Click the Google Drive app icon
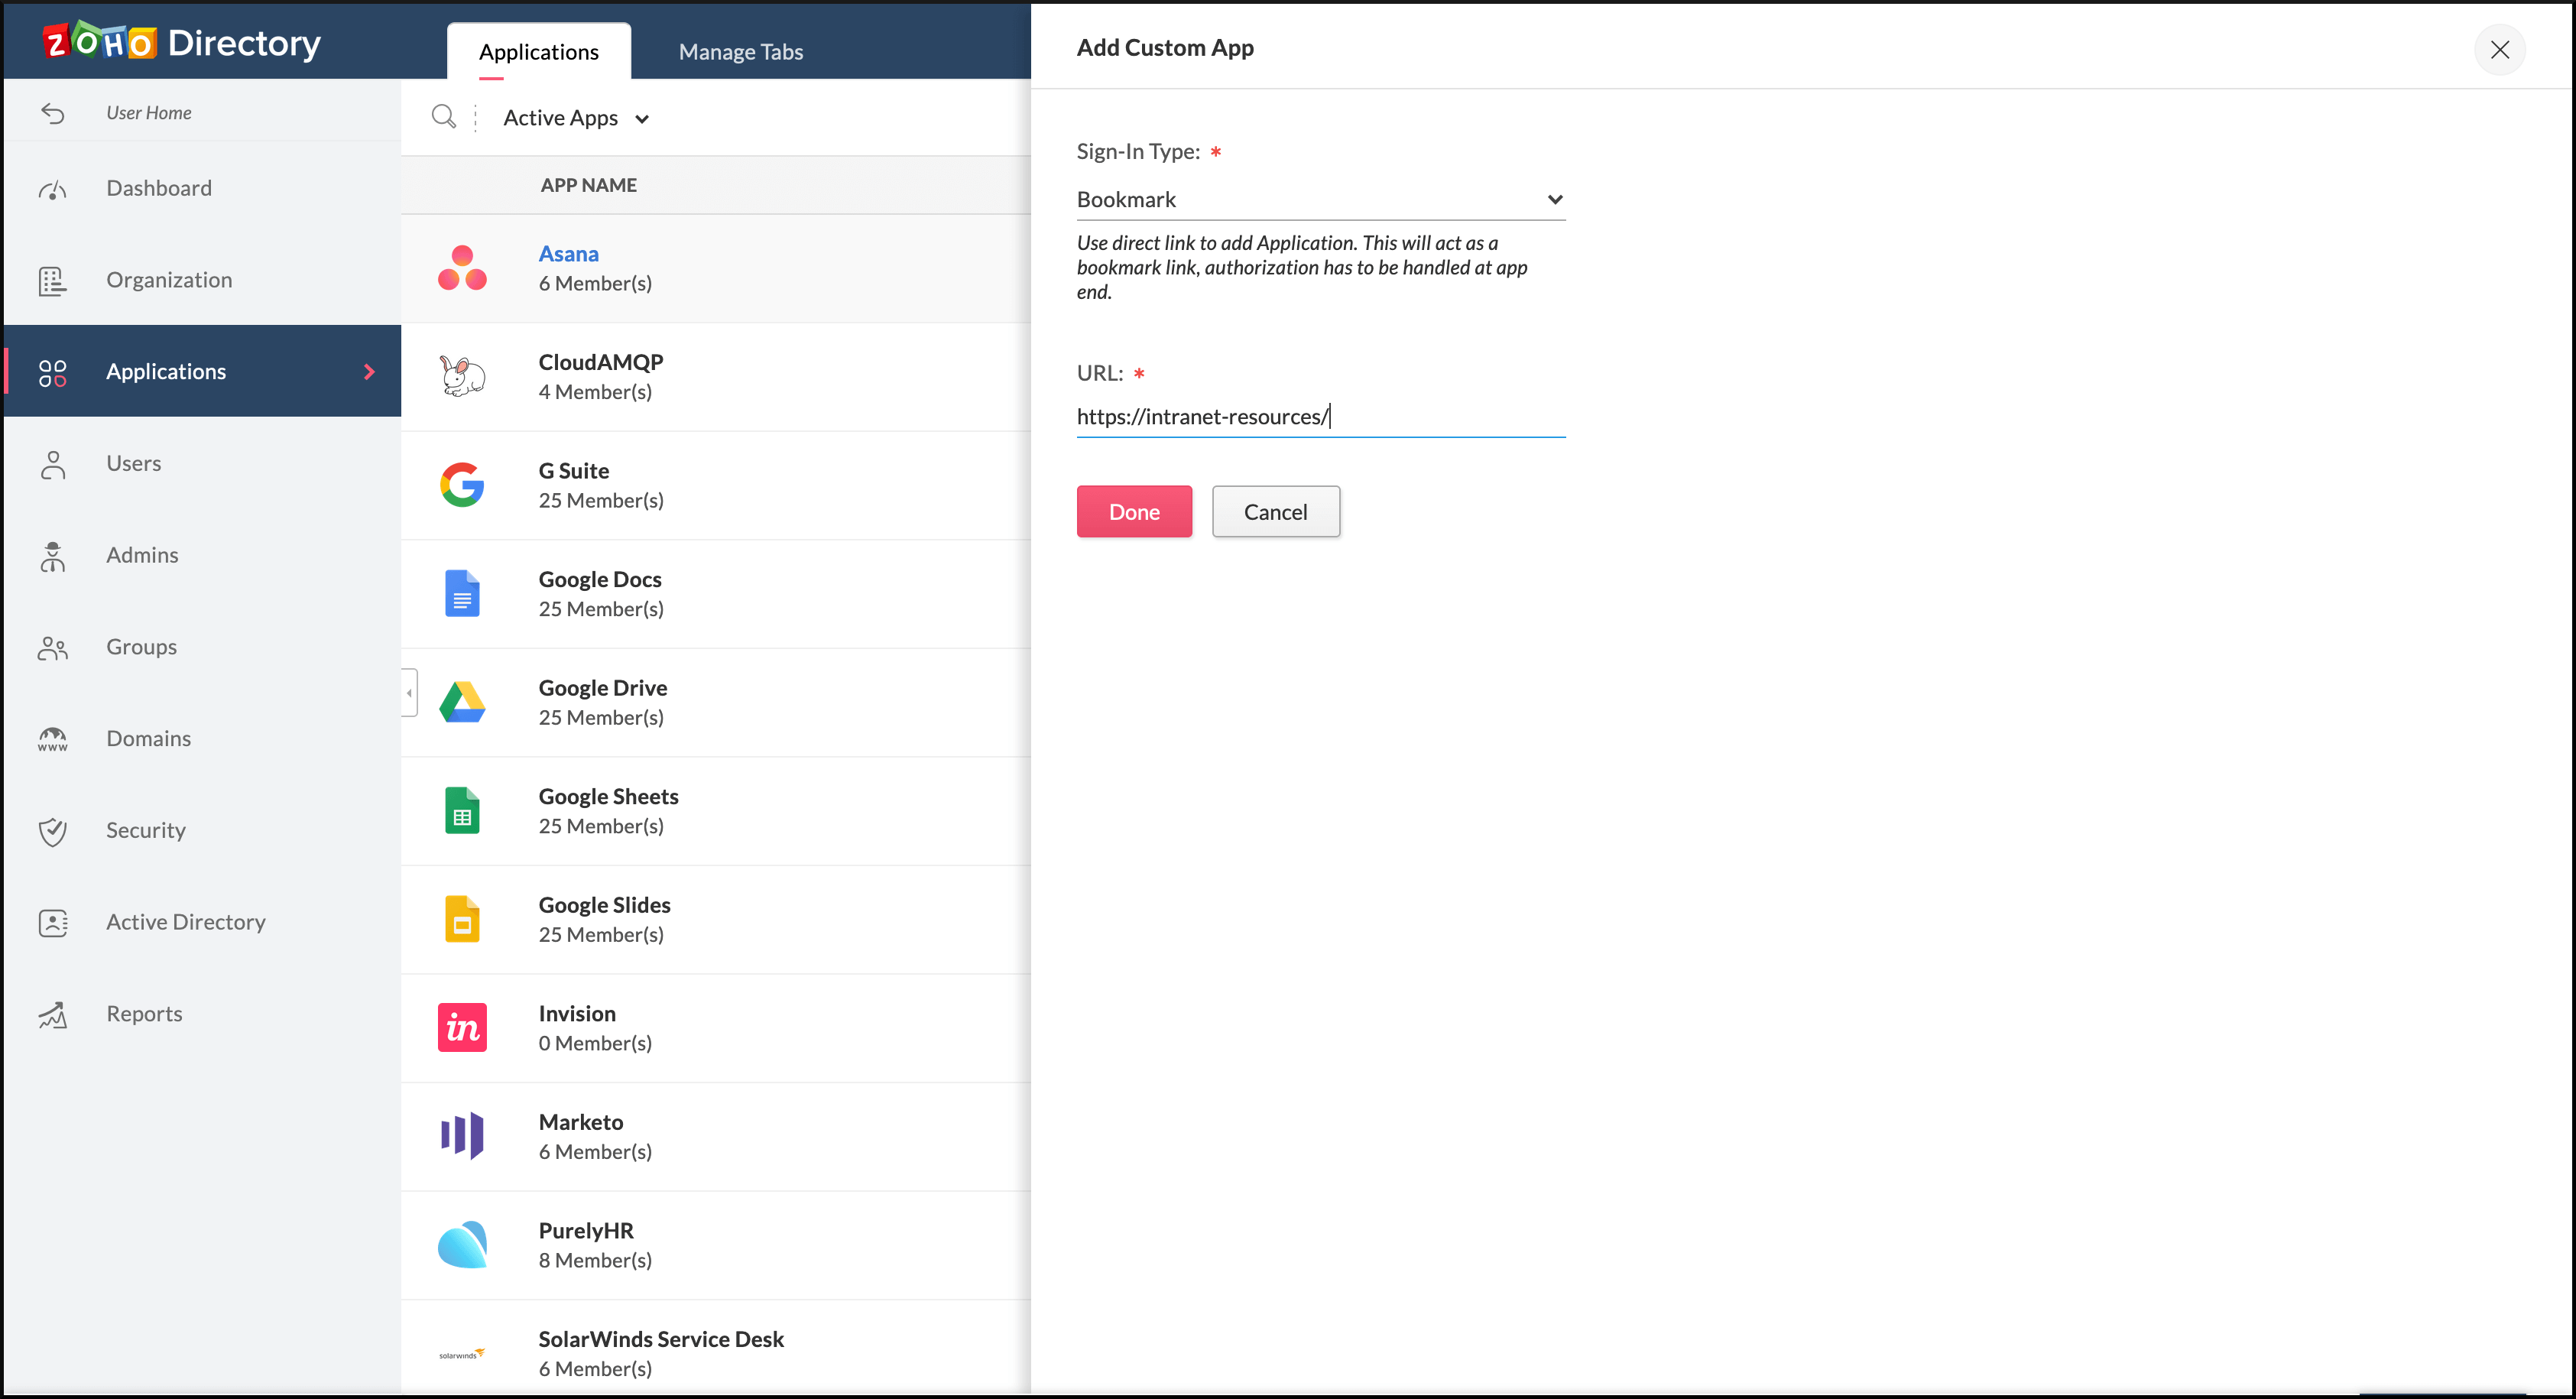Image resolution: width=2576 pixels, height=1399 pixels. pos(462,703)
